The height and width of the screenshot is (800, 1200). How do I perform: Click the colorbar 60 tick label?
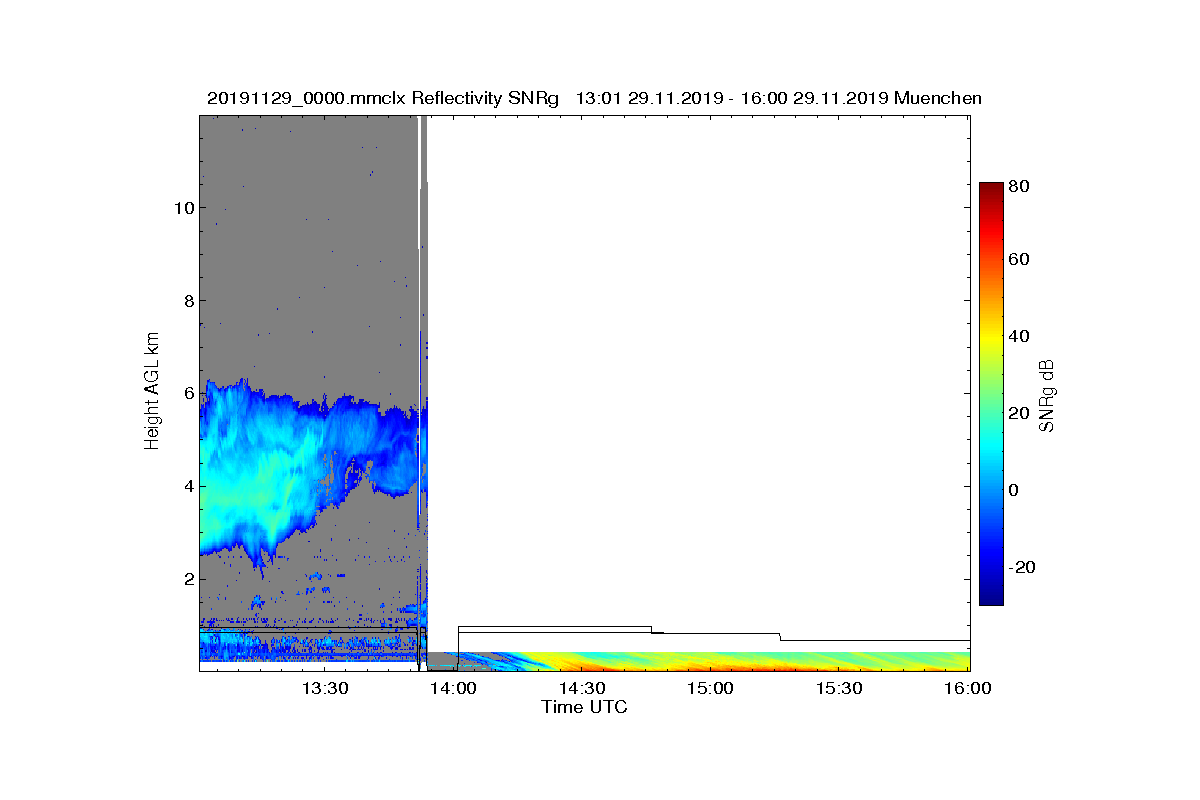click(1021, 260)
